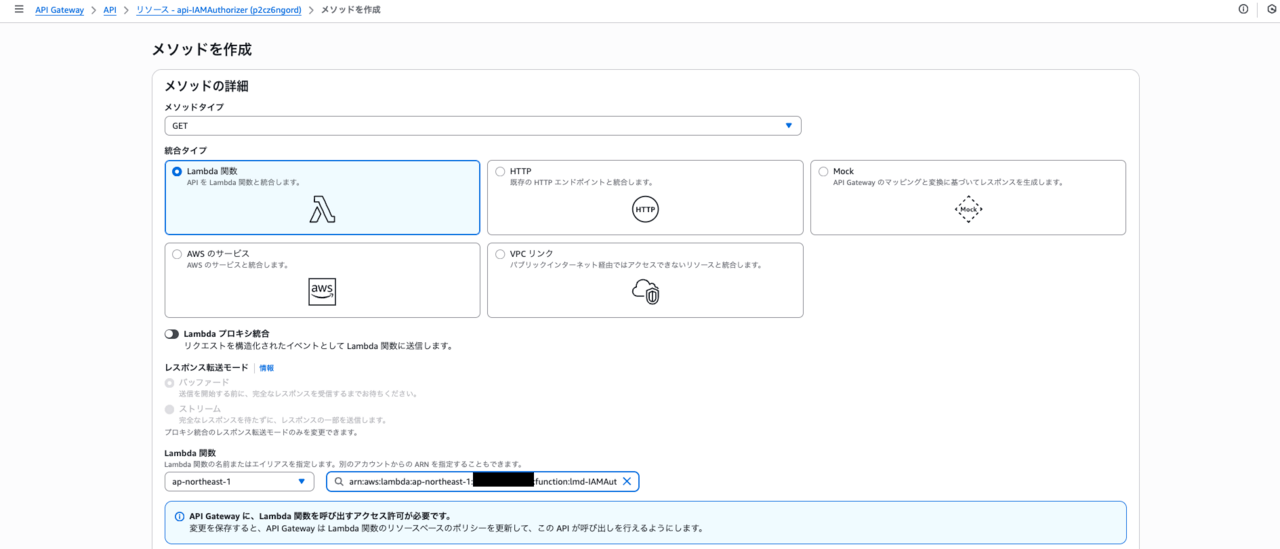
Task: Clear the Lambda function ARN field
Action: (627, 481)
